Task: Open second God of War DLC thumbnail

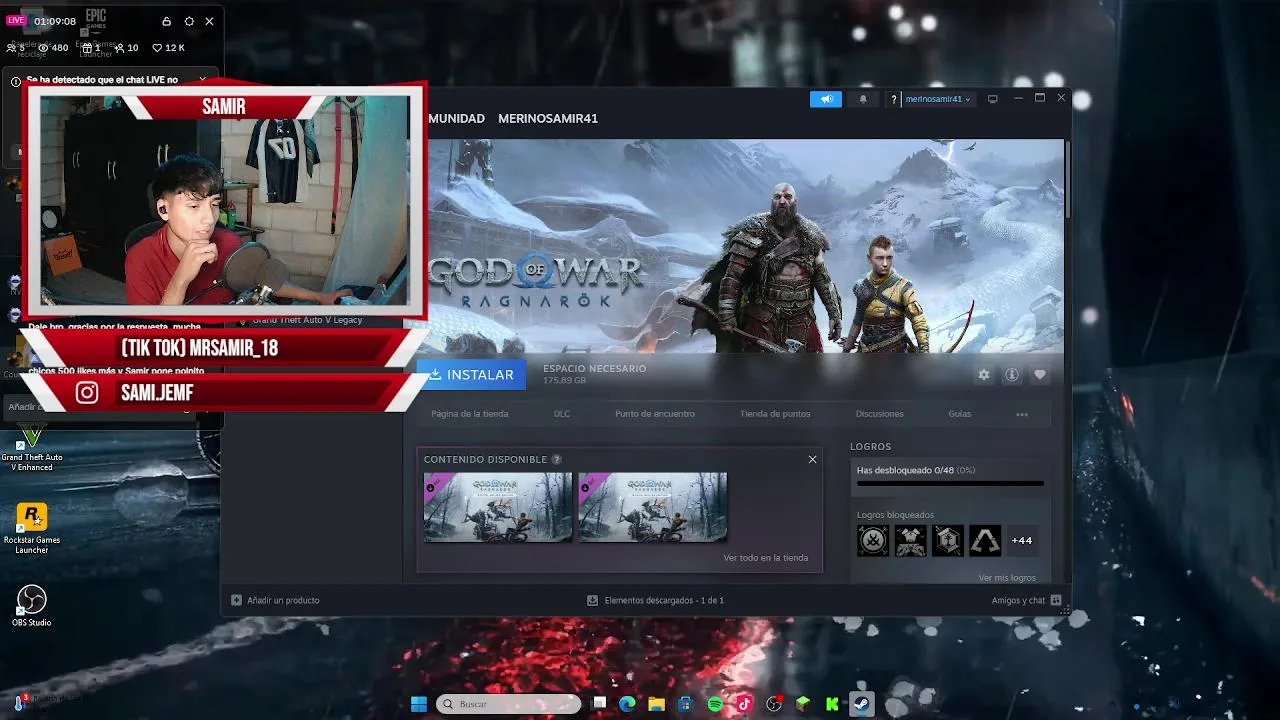Action: (652, 507)
